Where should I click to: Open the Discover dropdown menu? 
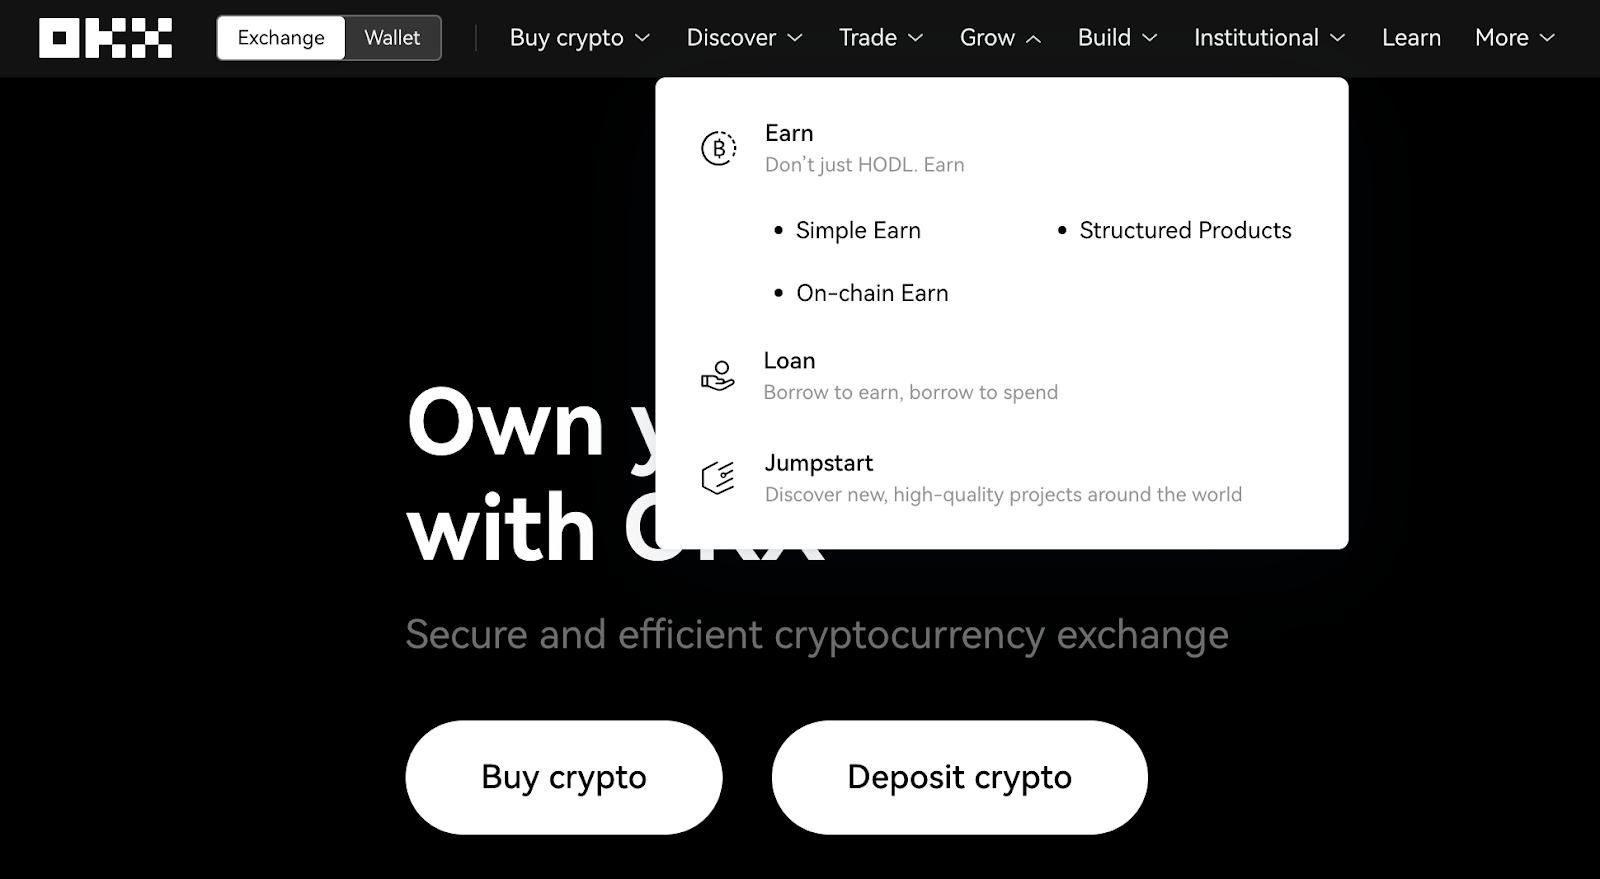(x=744, y=38)
